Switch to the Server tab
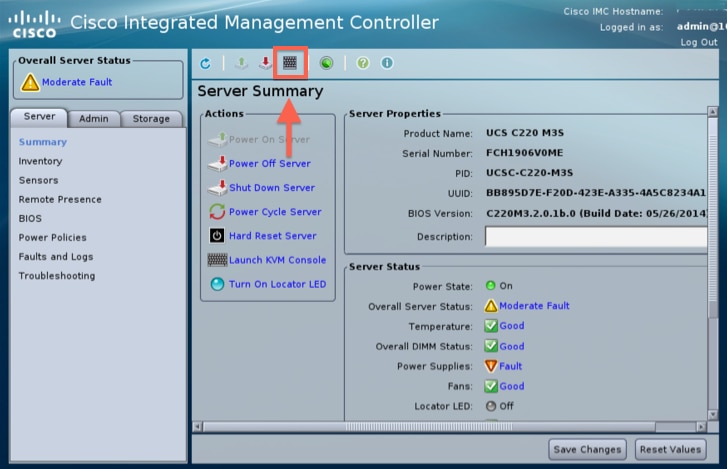The width and height of the screenshot is (727, 469). [x=39, y=117]
